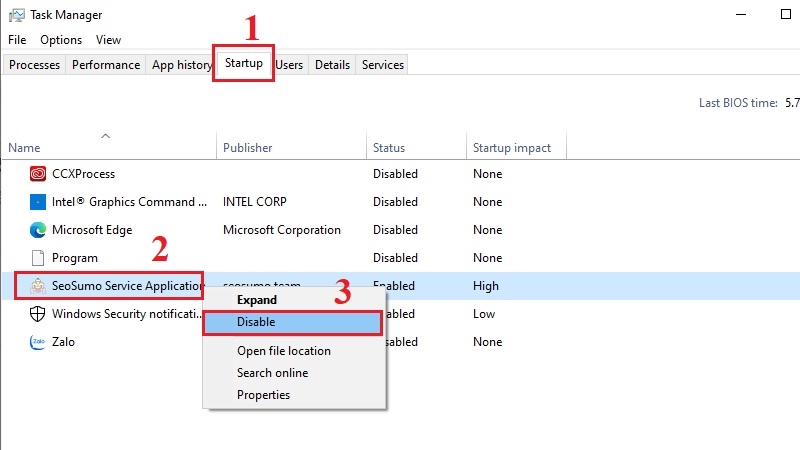This screenshot has height=450, width=800.
Task: Select the Windows Security notification row name
Action: coord(127,314)
